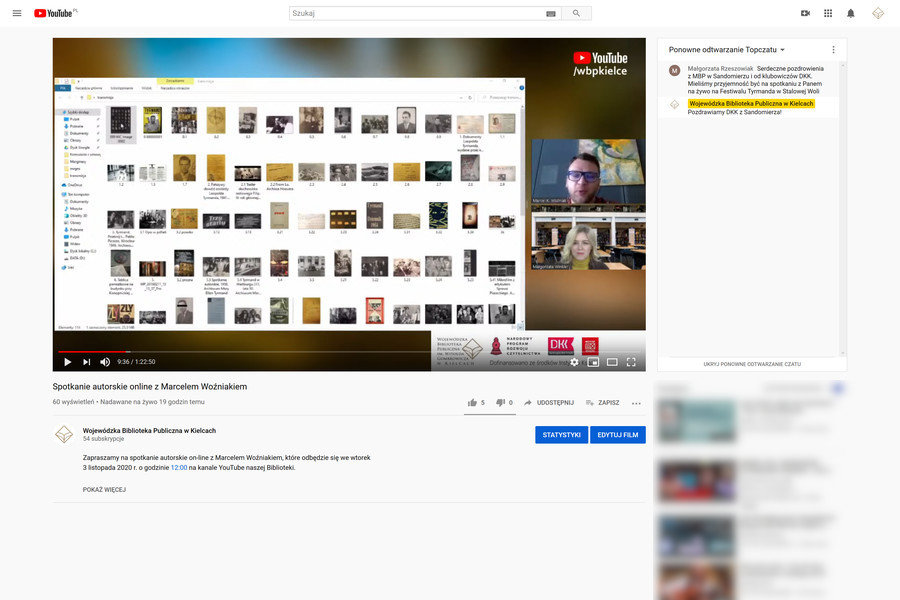Click the STATYSTYKI button

click(x=561, y=435)
